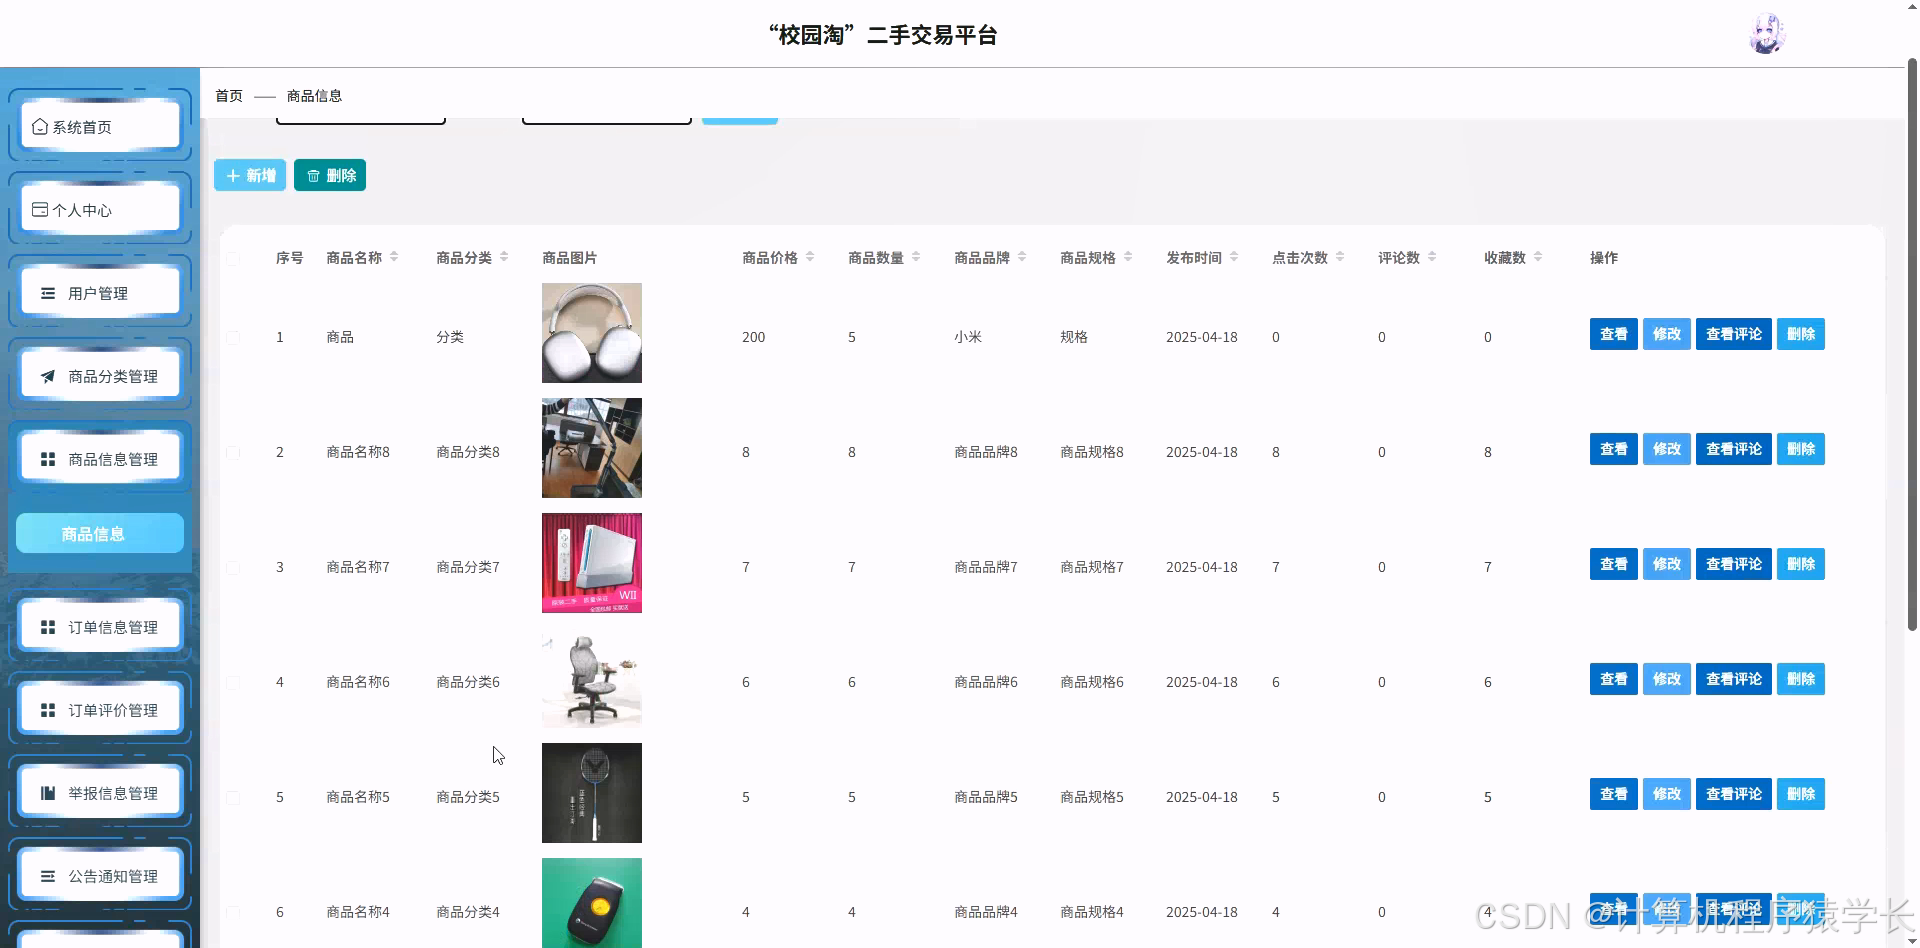This screenshot has width=1920, height=948.
Task: Select the highlighted 商品信息 submenu item
Action: coord(99,533)
